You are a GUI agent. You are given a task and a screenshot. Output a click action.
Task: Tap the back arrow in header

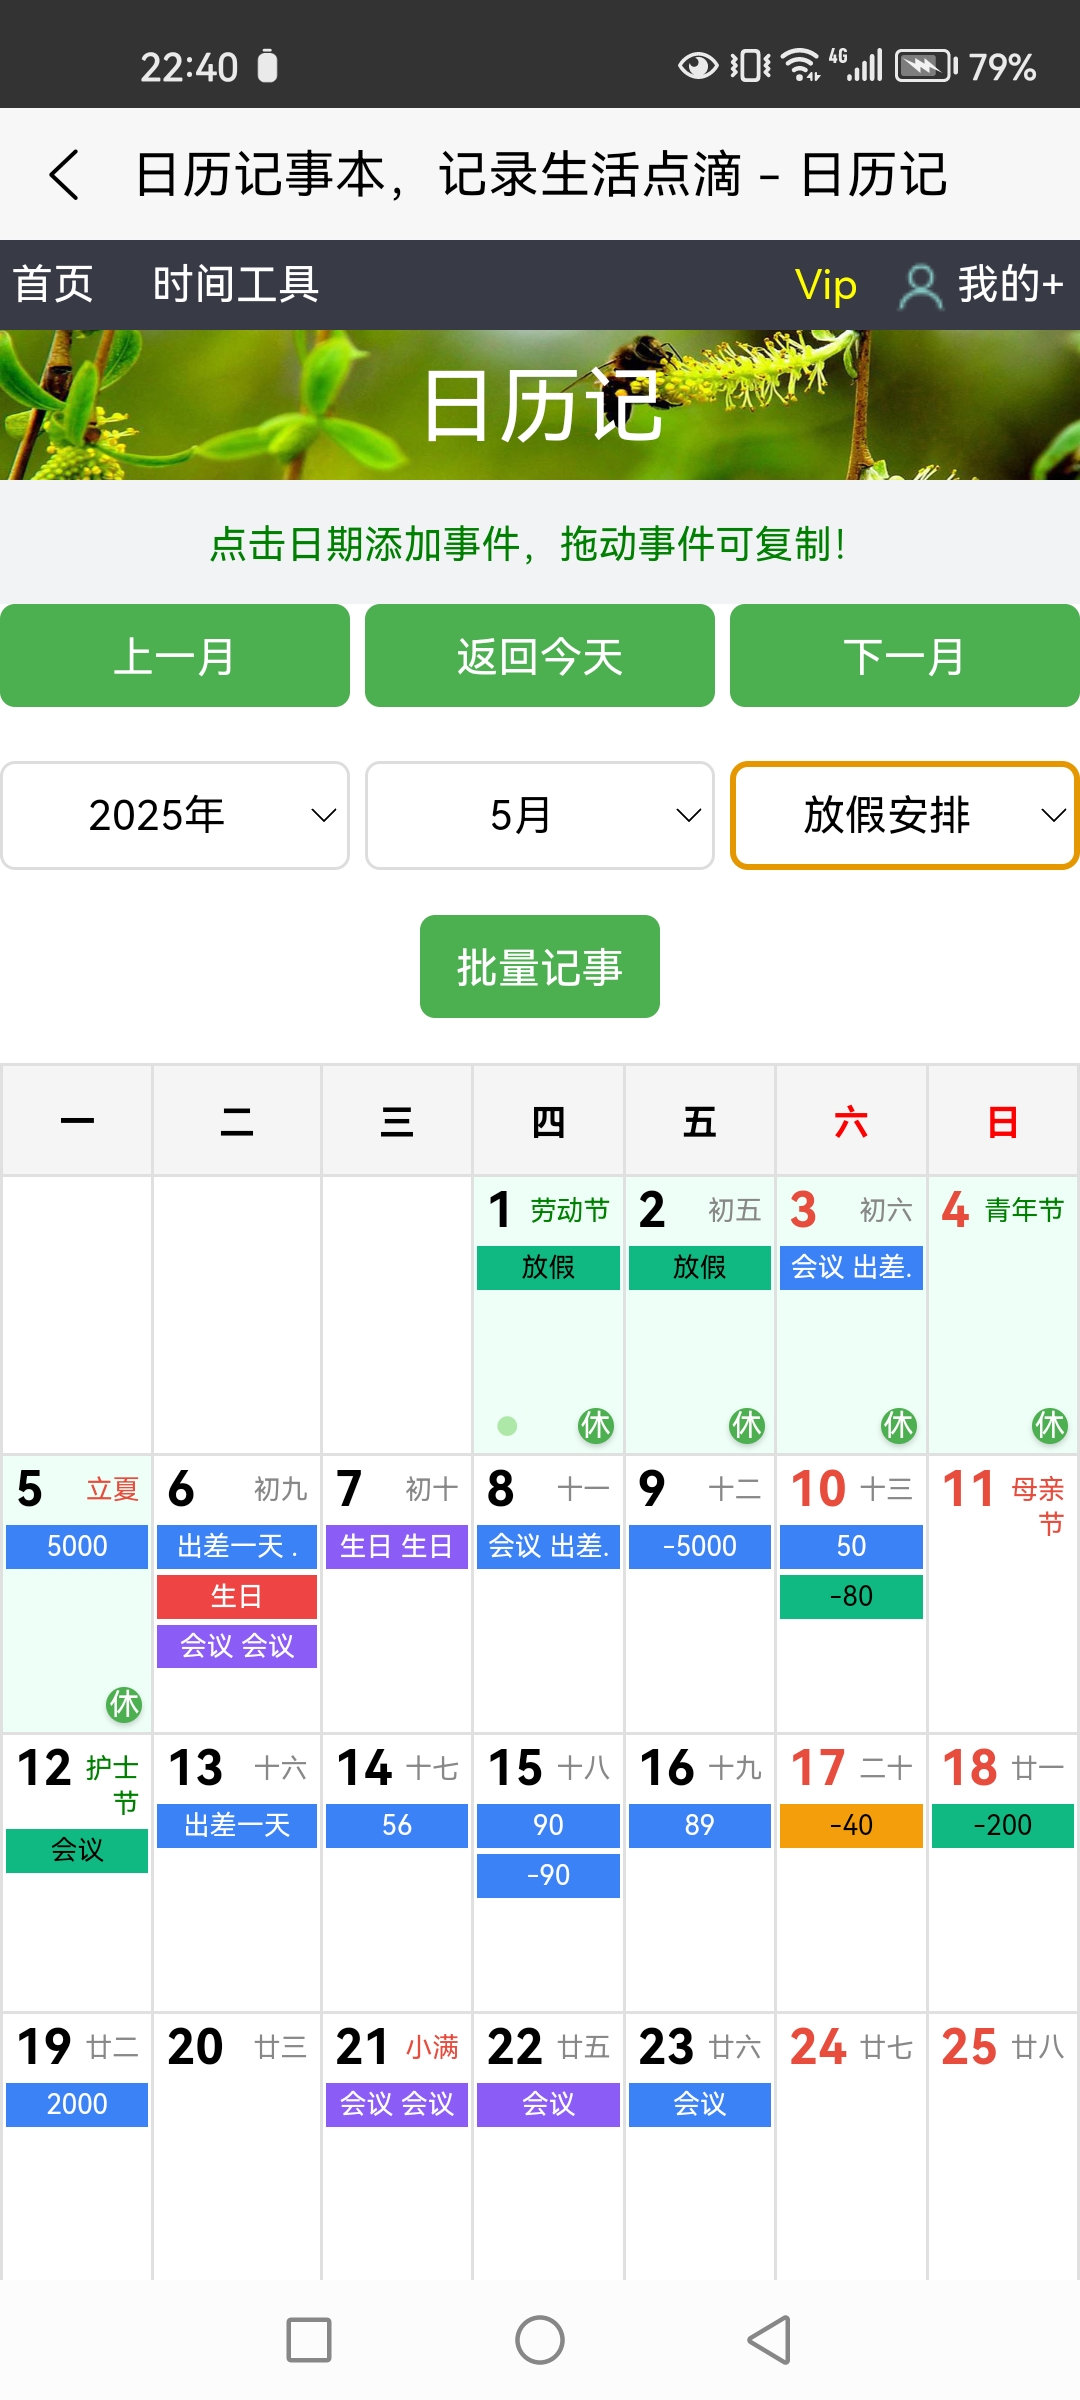pos(64,175)
